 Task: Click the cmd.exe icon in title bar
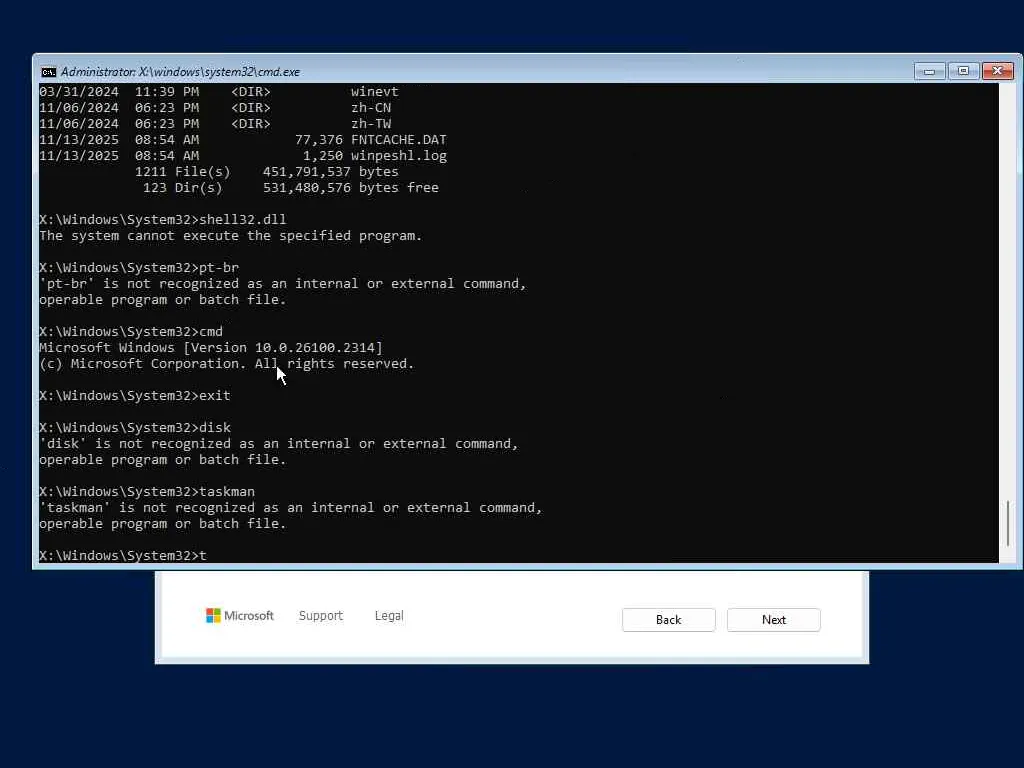click(x=48, y=72)
